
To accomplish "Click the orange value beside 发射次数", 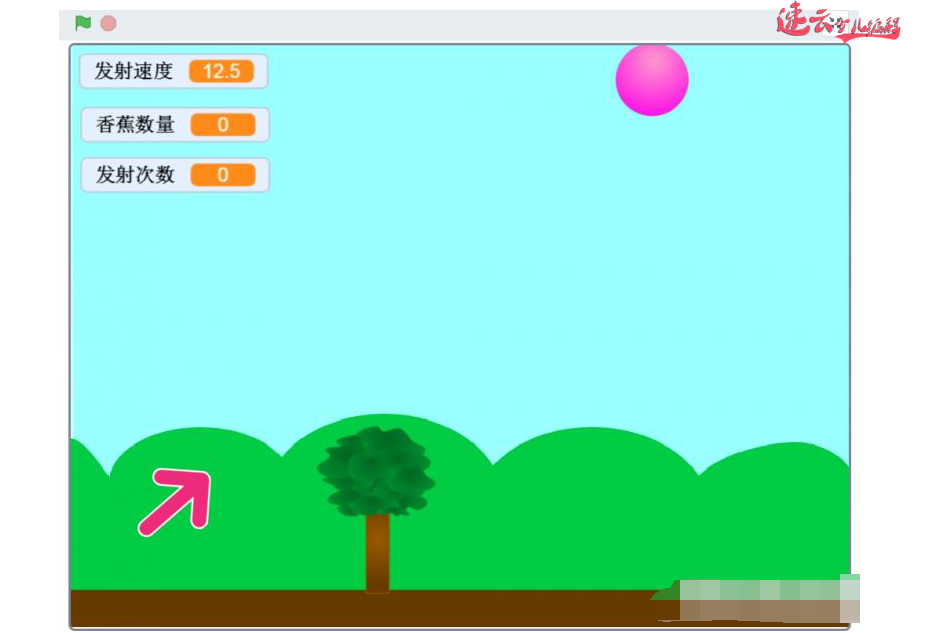I will pyautogui.click(x=222, y=175).
